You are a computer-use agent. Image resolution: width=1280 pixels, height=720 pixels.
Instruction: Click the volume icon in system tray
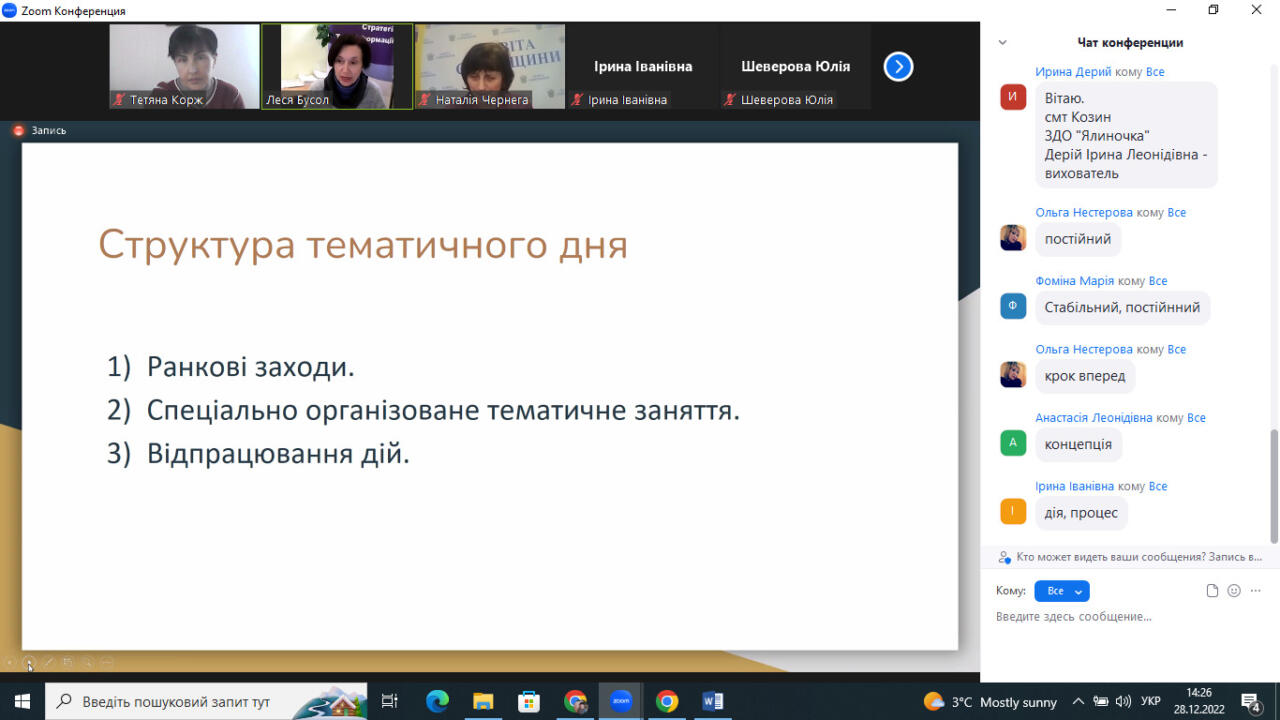point(1123,702)
